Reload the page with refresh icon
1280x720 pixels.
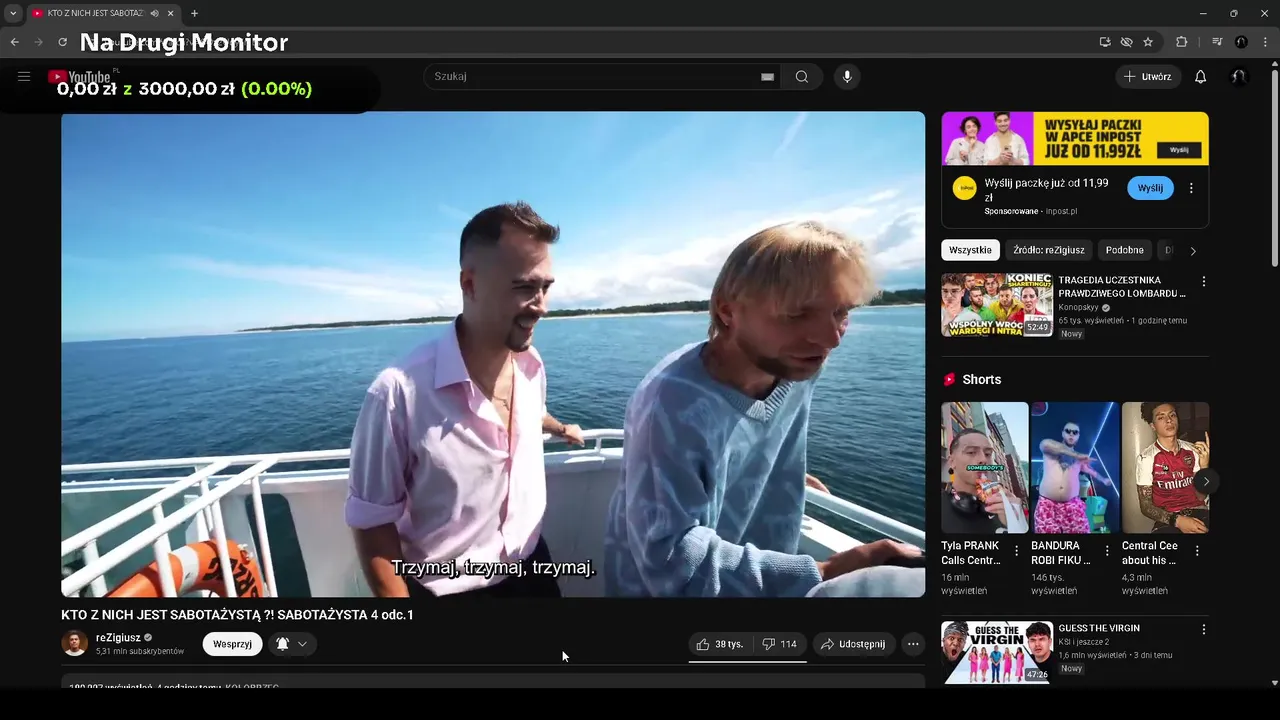pos(62,42)
